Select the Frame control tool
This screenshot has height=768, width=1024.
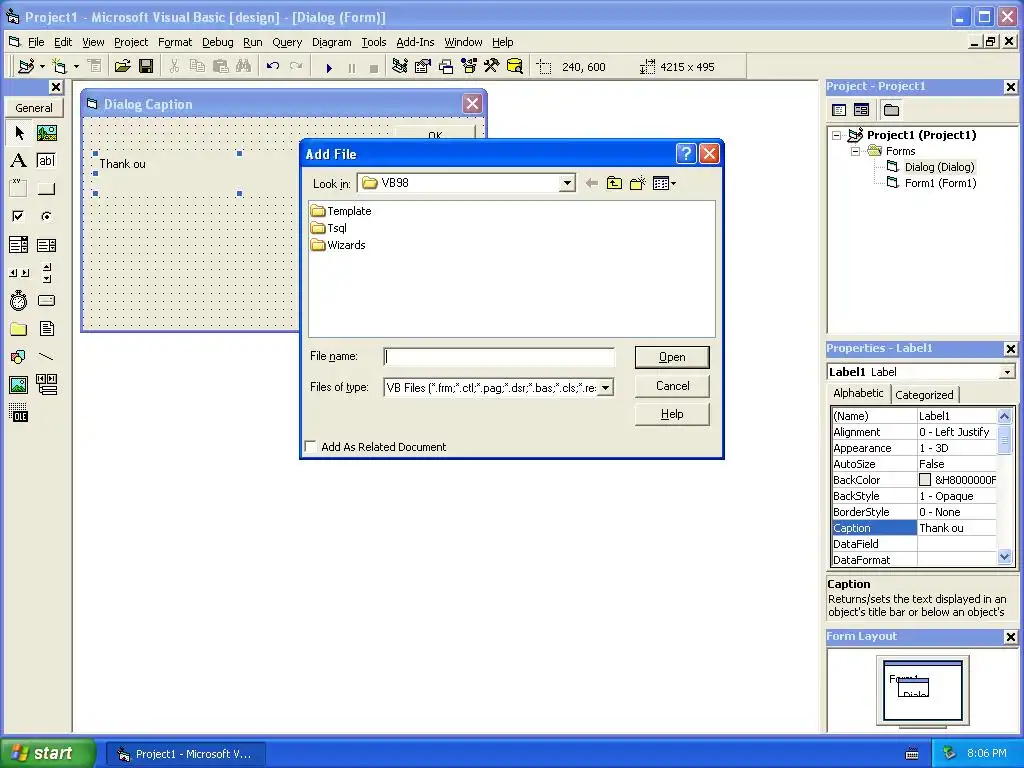pos(19,189)
